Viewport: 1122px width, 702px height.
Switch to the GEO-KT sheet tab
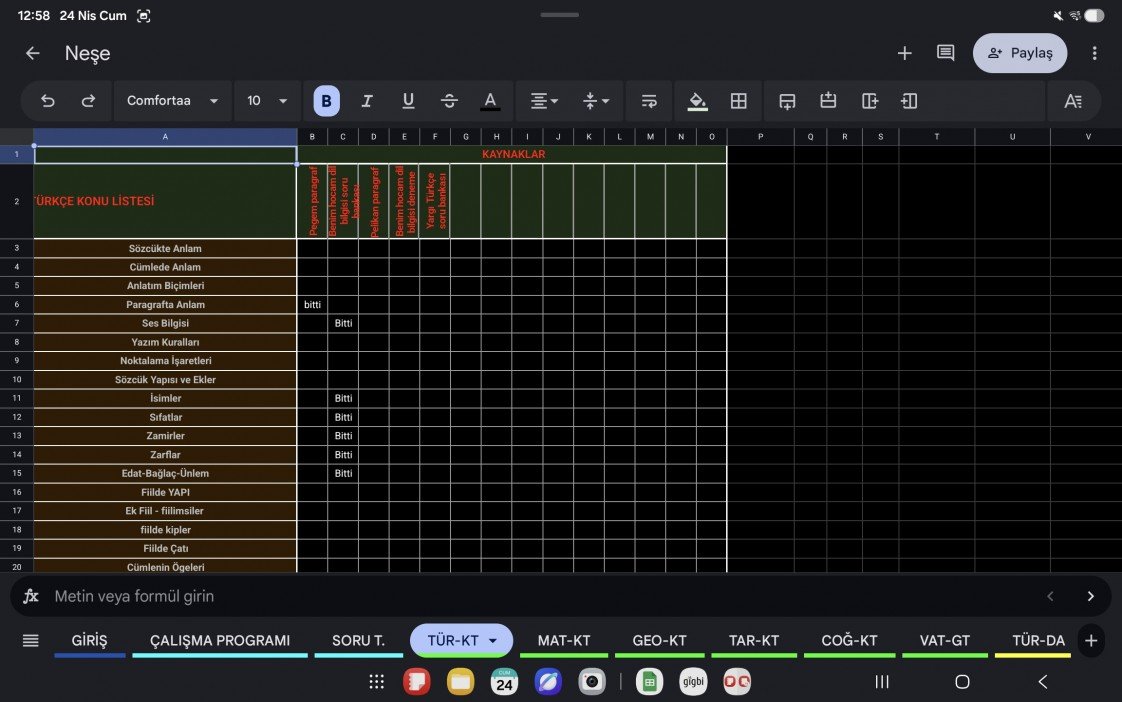659,640
